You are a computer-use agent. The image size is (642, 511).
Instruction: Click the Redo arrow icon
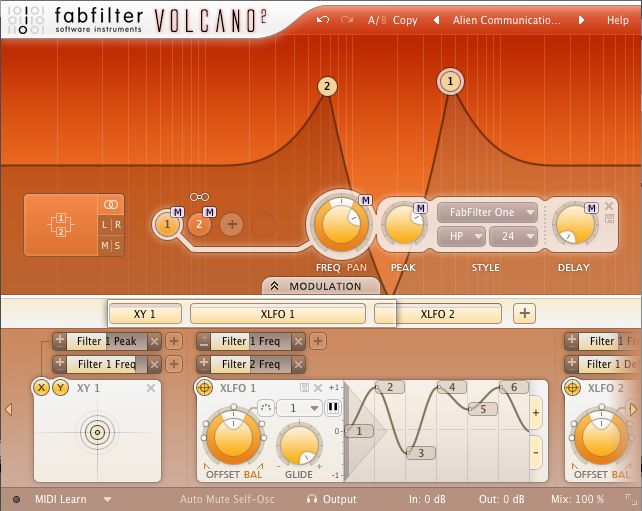click(x=347, y=20)
